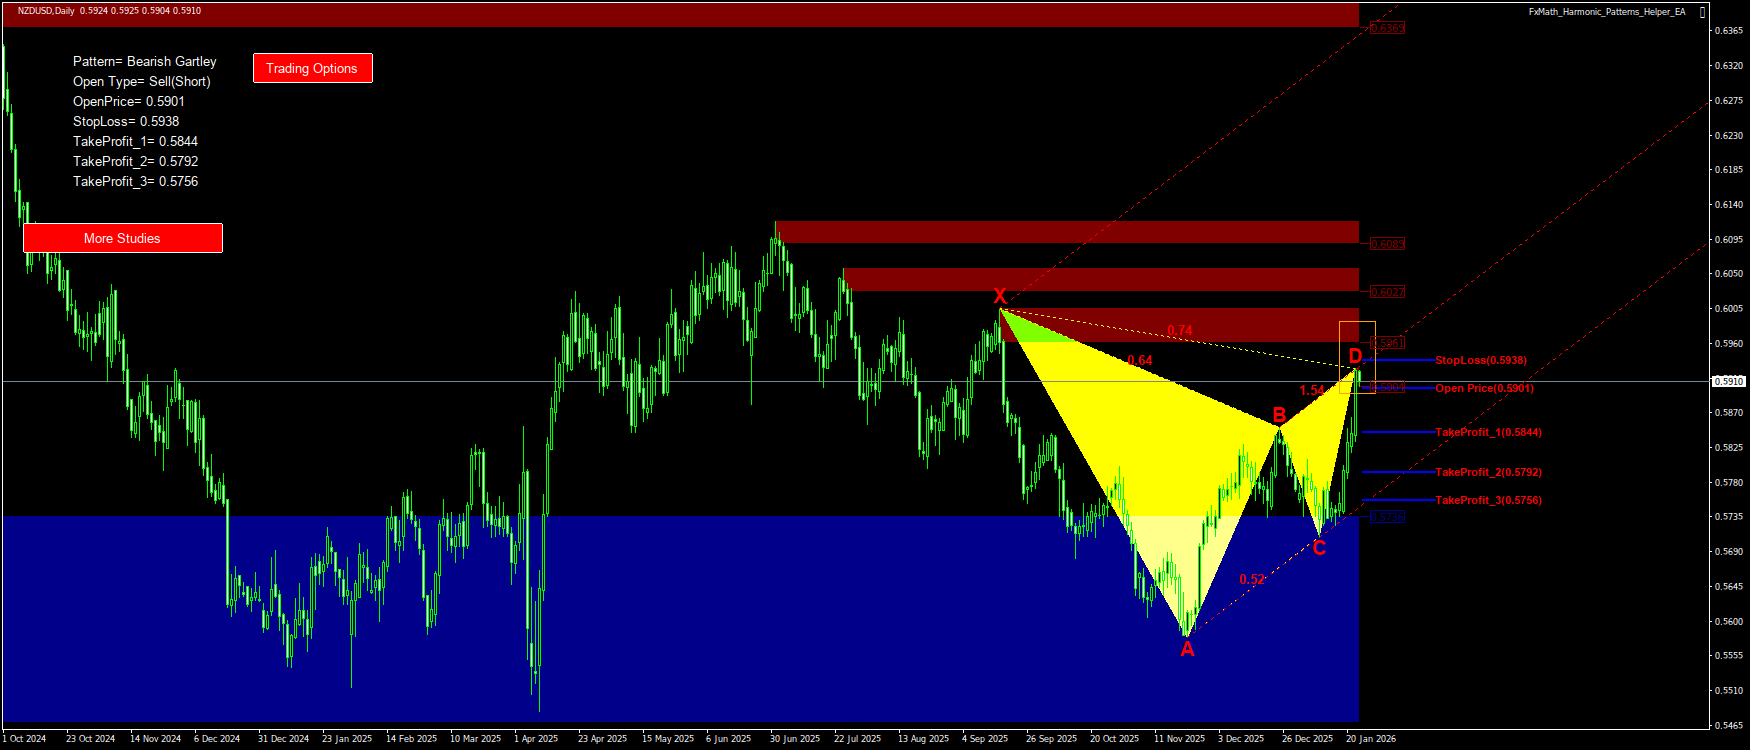The height and width of the screenshot is (750, 1750).
Task: Select the TakeProfit_2(0.5792) chart label
Action: 1489,472
